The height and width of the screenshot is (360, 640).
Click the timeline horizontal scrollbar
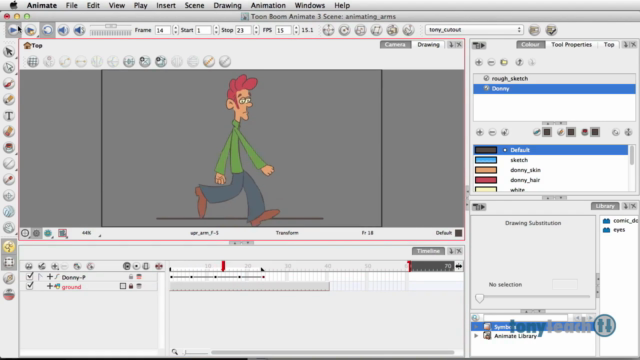pos(333,352)
